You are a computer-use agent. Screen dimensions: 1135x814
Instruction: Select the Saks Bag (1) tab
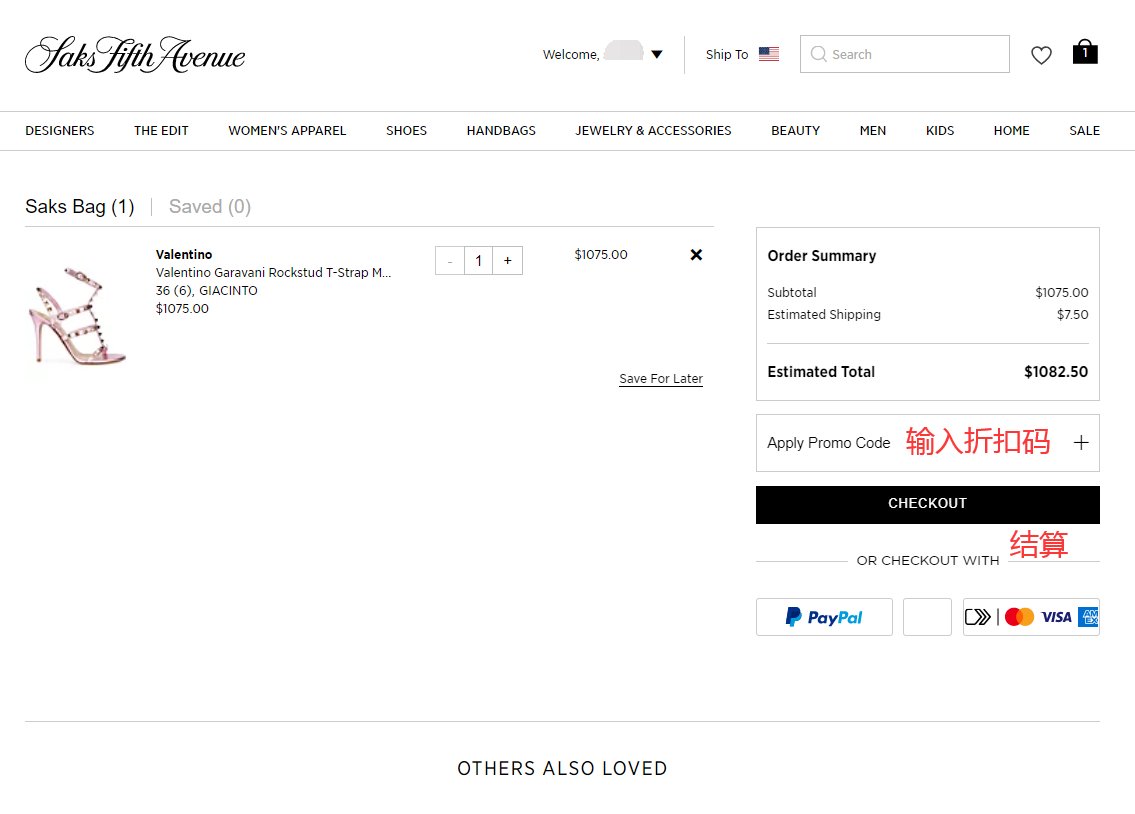pyautogui.click(x=80, y=207)
